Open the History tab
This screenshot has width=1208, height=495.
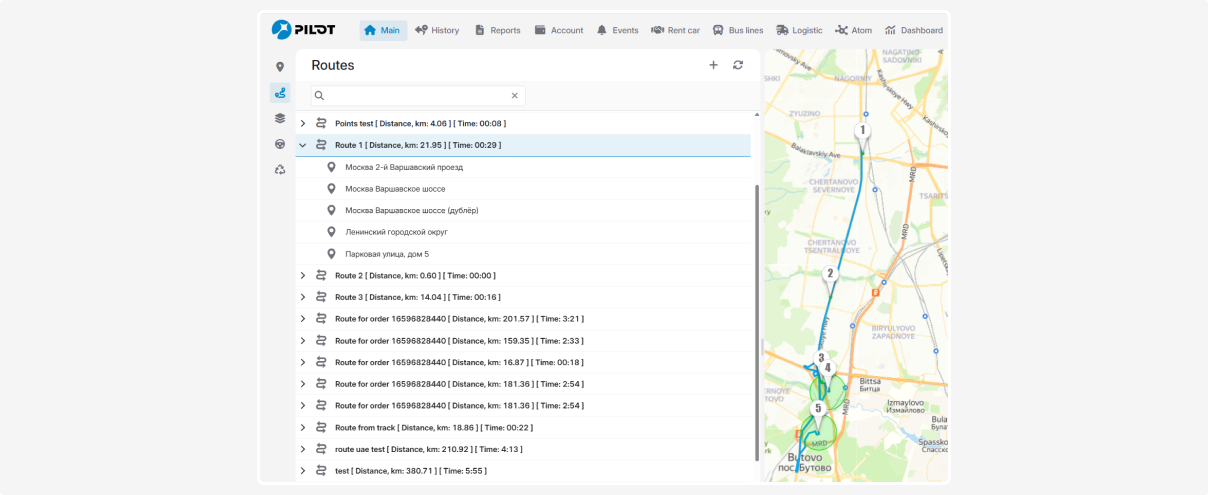coord(437,30)
